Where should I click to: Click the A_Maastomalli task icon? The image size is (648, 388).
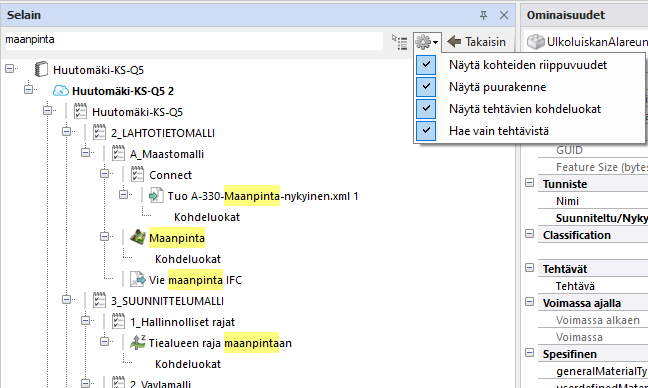pyautogui.click(x=118, y=153)
